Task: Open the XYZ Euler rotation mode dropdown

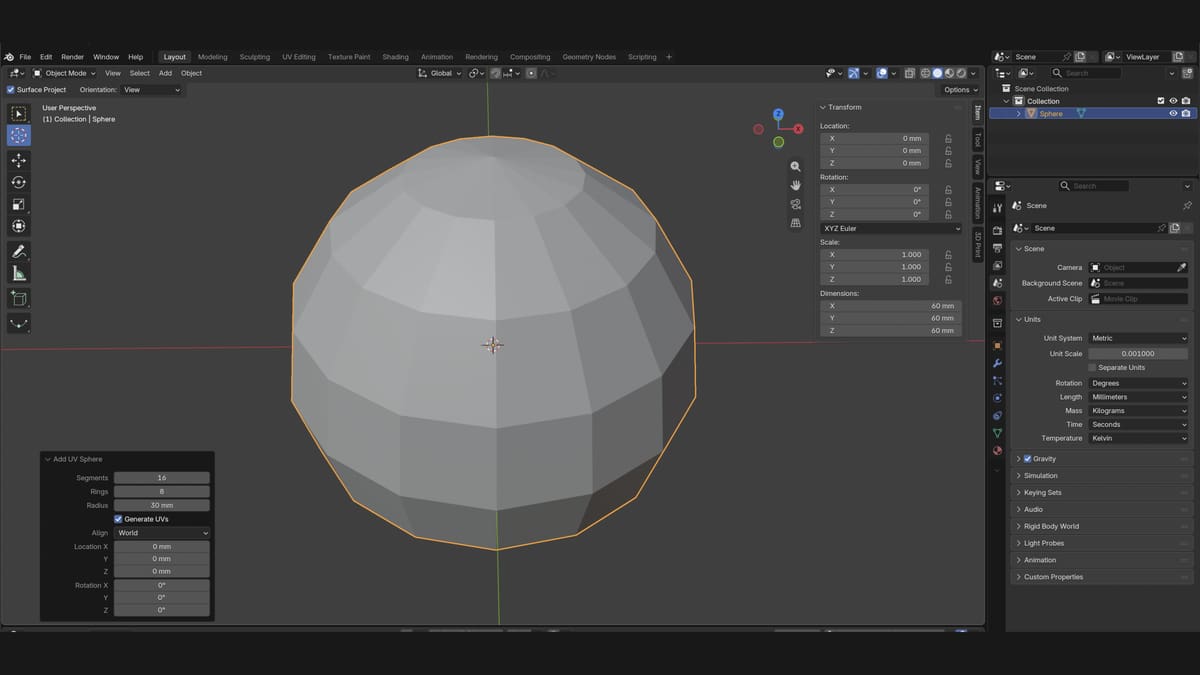Action: [891, 228]
